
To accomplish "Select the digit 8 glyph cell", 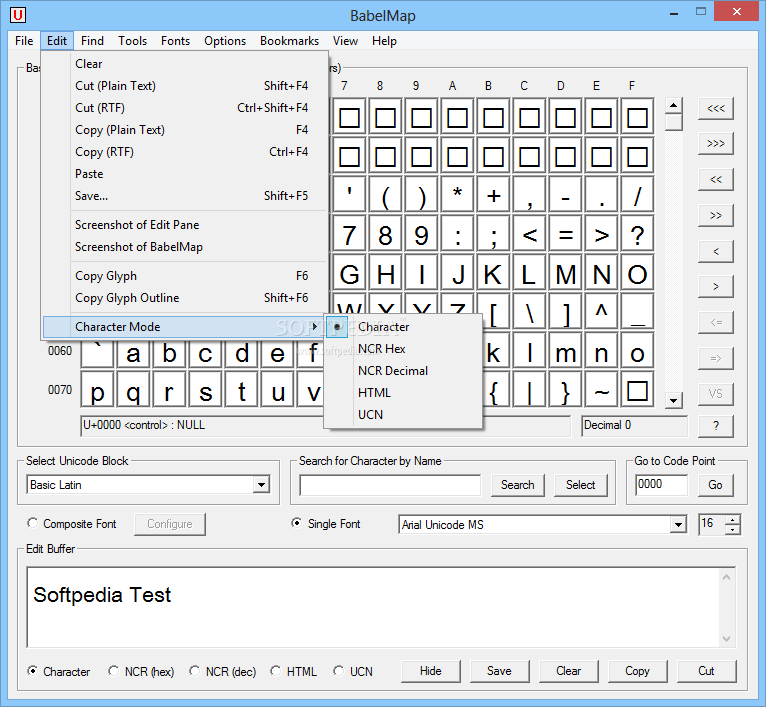I will pyautogui.click(x=385, y=235).
